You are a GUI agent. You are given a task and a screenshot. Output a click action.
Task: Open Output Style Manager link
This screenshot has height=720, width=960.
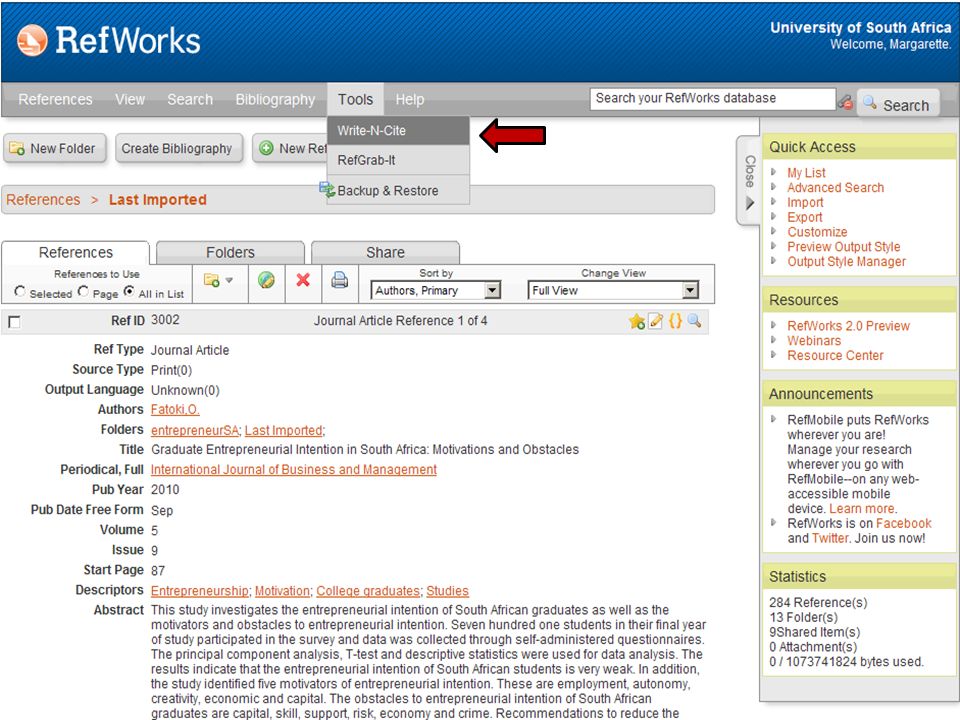[846, 261]
